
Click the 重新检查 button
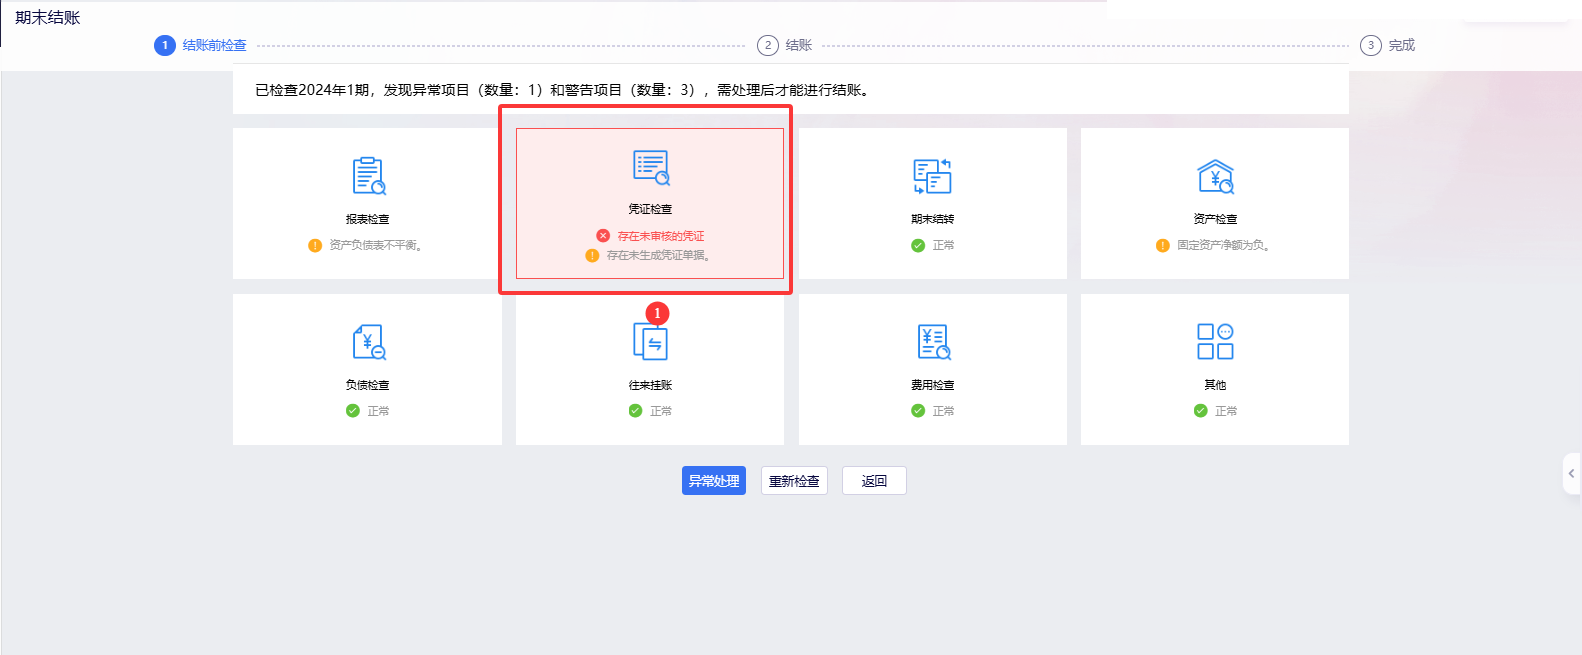794,481
